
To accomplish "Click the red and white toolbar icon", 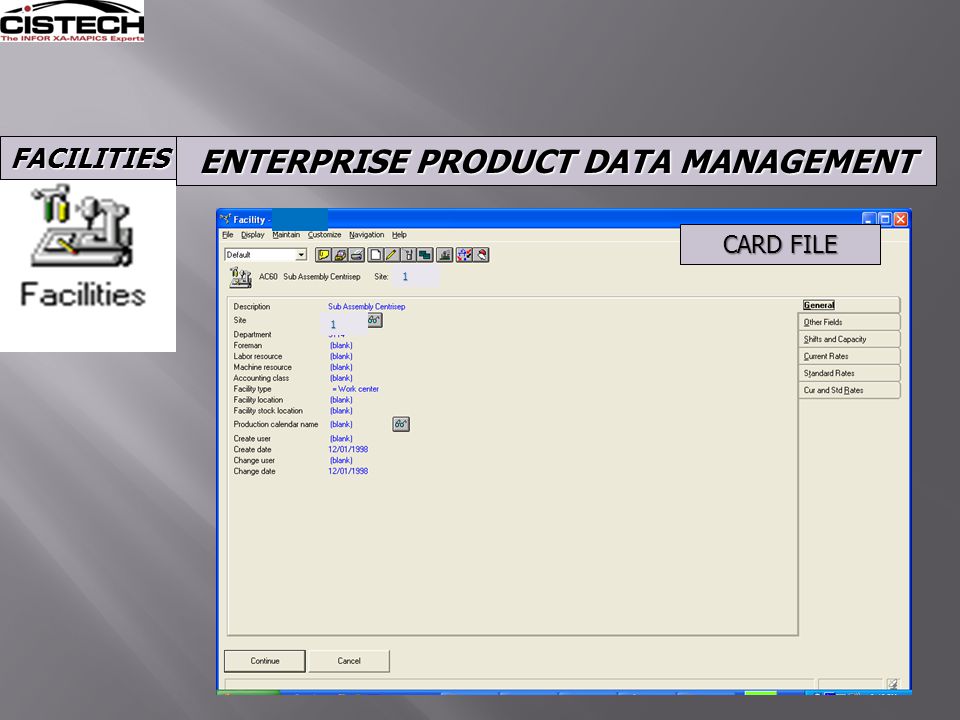I will click(x=481, y=255).
